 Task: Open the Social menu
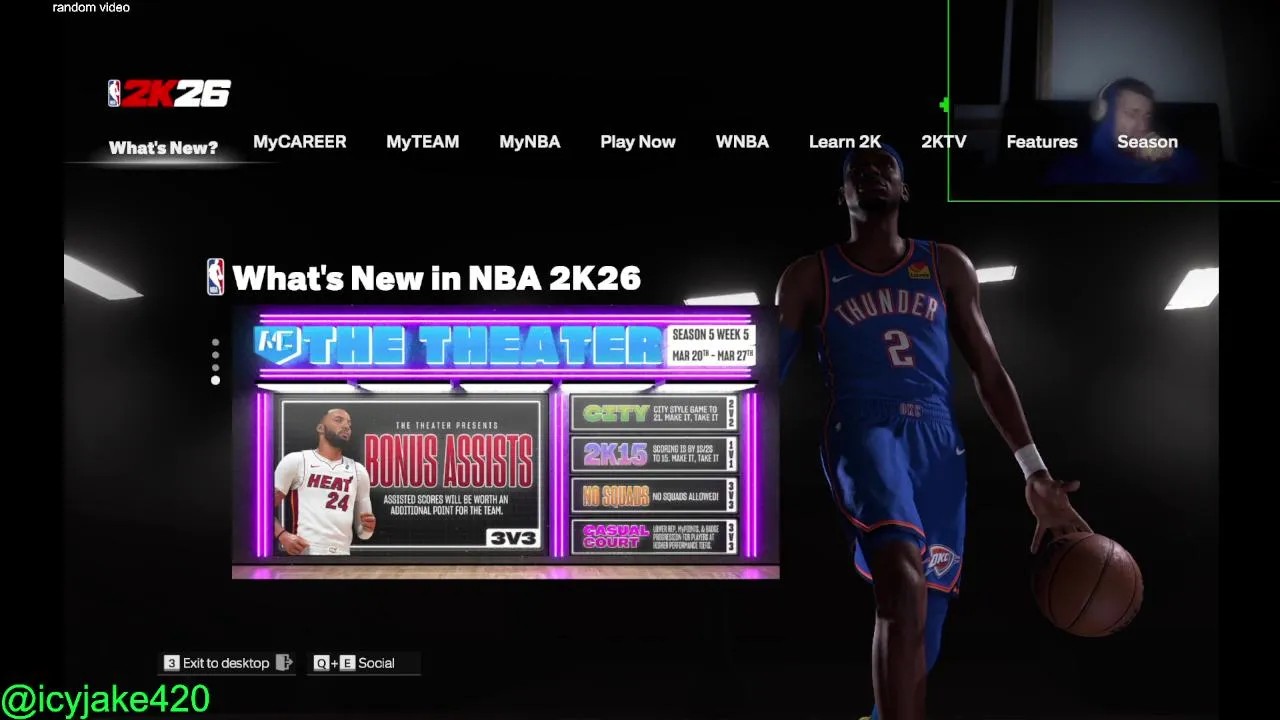tap(365, 663)
